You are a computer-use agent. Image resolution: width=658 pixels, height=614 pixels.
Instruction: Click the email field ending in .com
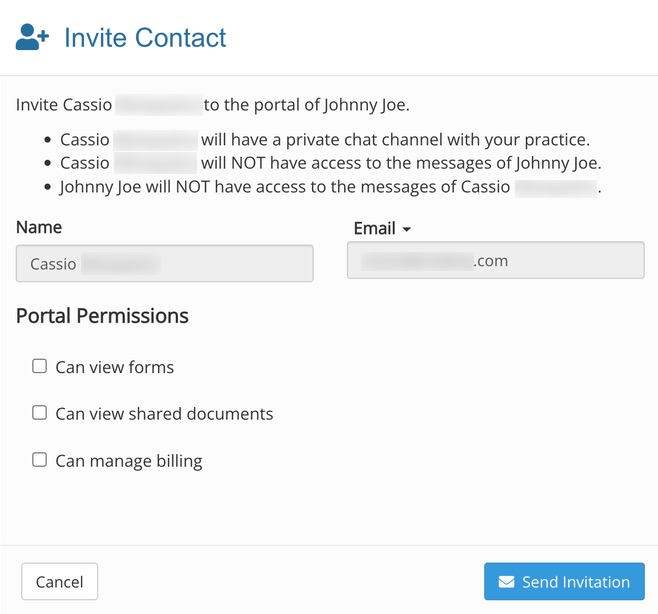coord(496,260)
